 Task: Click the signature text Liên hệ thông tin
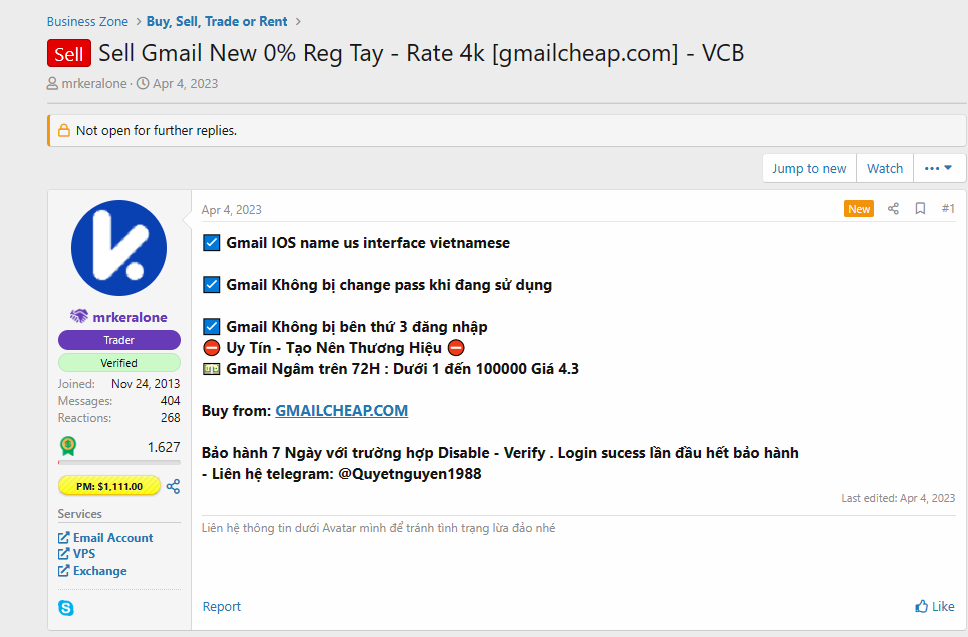(x=378, y=528)
